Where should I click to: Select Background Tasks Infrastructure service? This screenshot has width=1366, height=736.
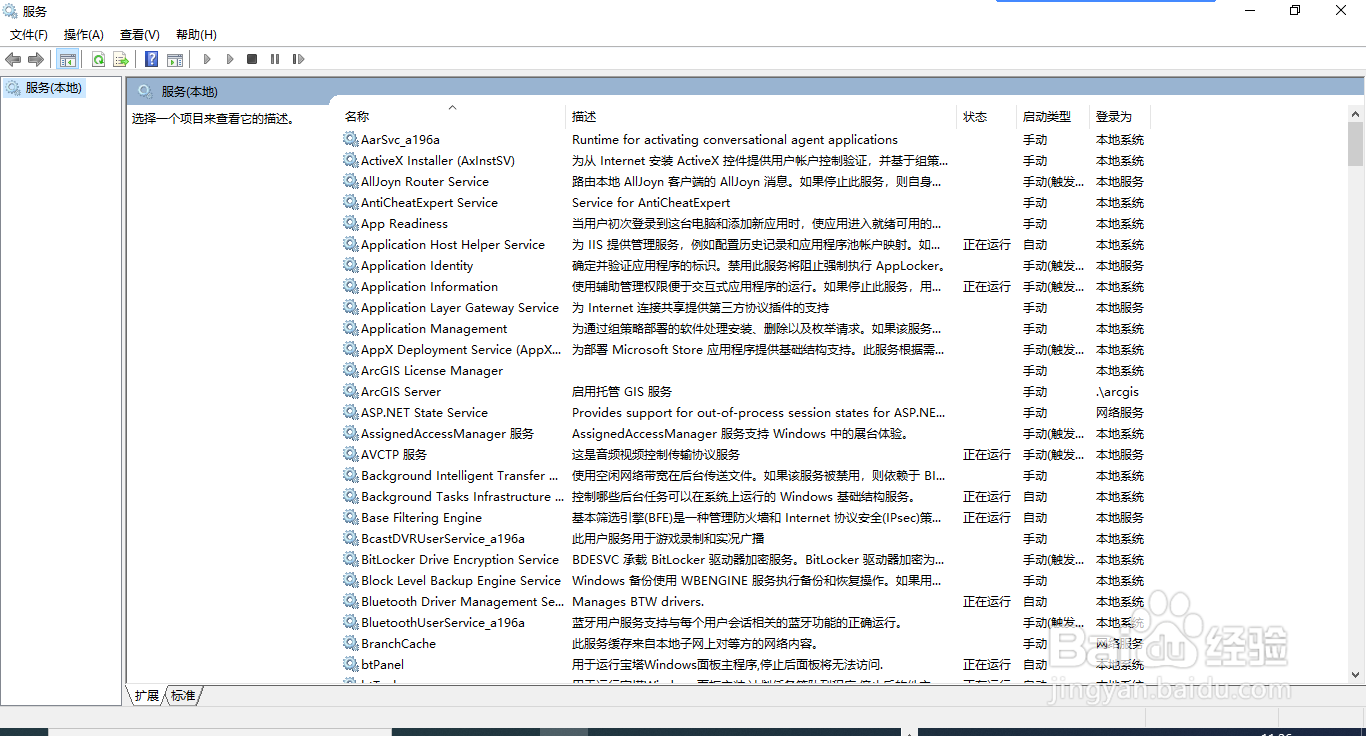461,497
